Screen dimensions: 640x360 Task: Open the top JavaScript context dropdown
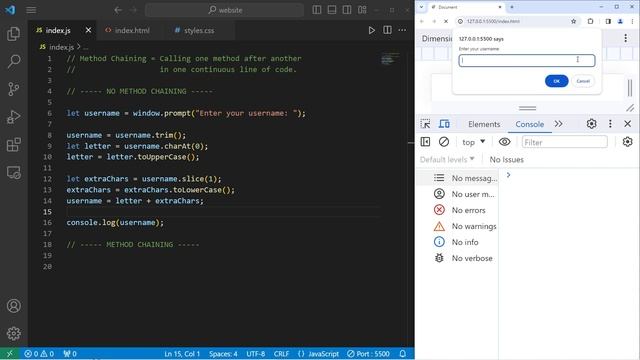473,142
